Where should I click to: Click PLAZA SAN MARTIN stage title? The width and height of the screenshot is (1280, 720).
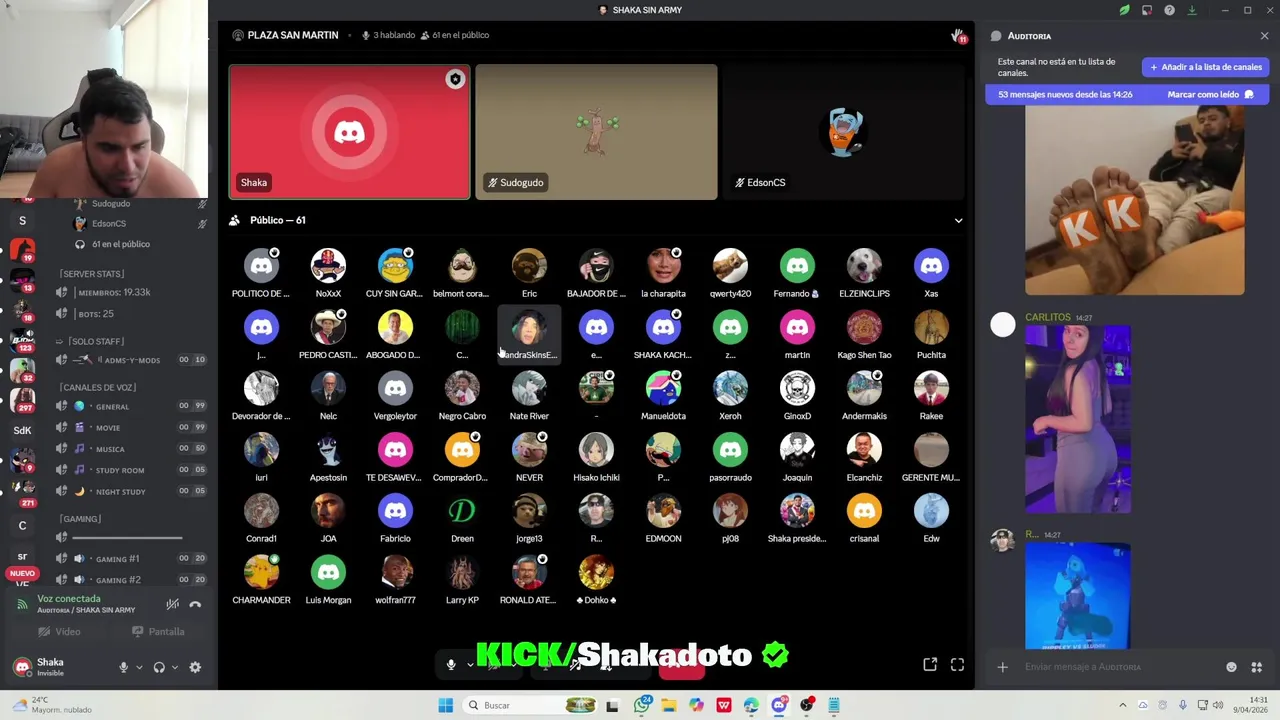293,35
